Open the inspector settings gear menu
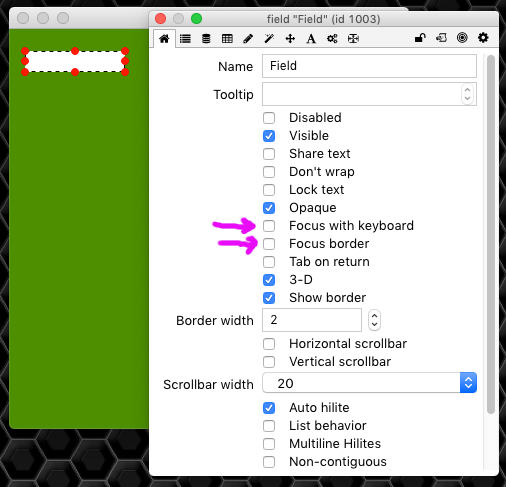506x487 pixels. [x=483, y=38]
